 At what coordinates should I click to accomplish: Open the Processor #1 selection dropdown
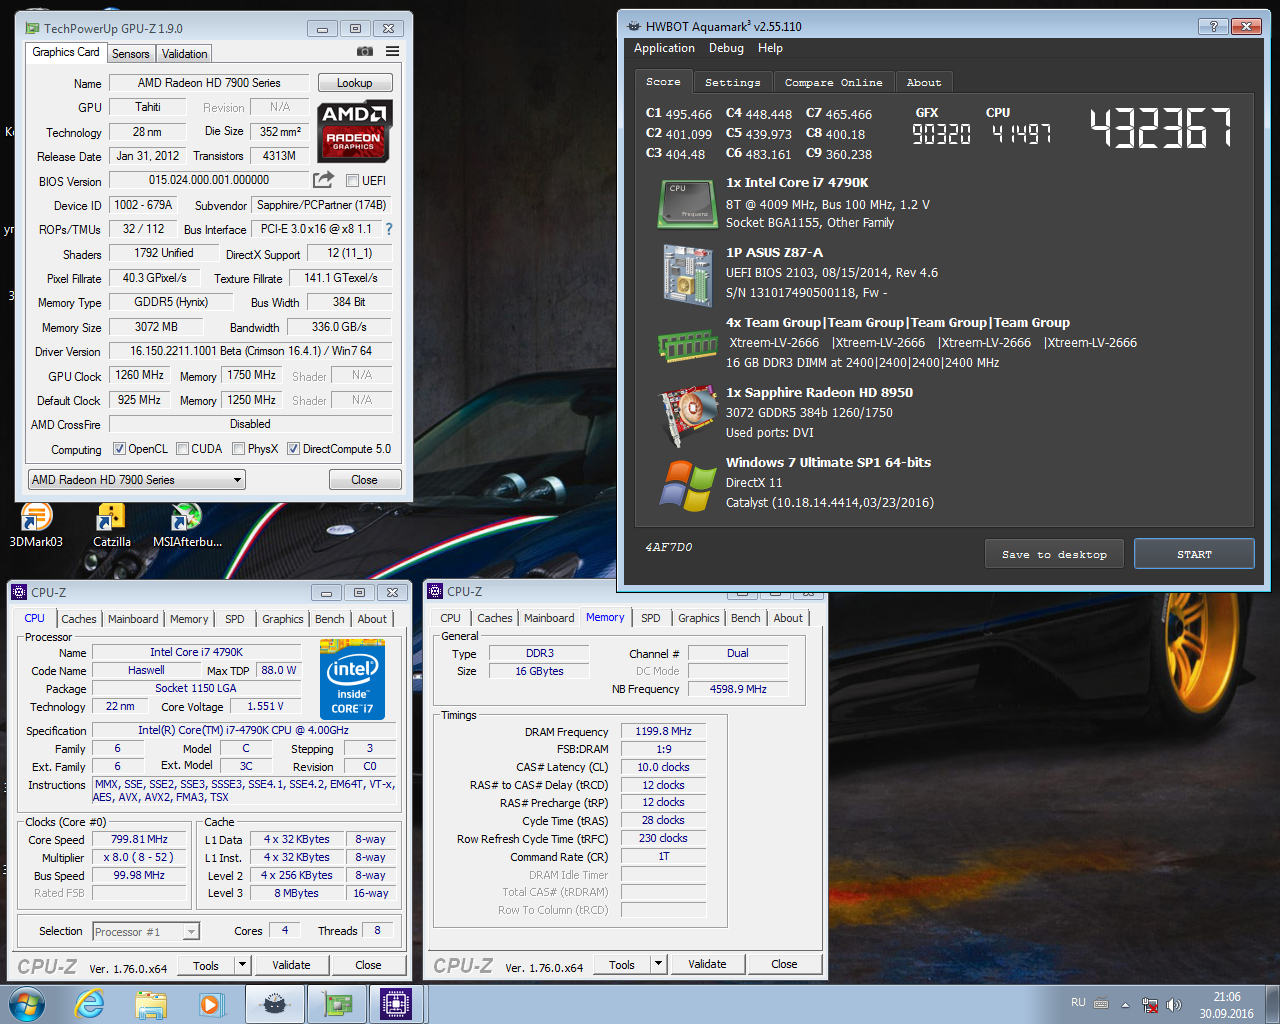point(146,931)
